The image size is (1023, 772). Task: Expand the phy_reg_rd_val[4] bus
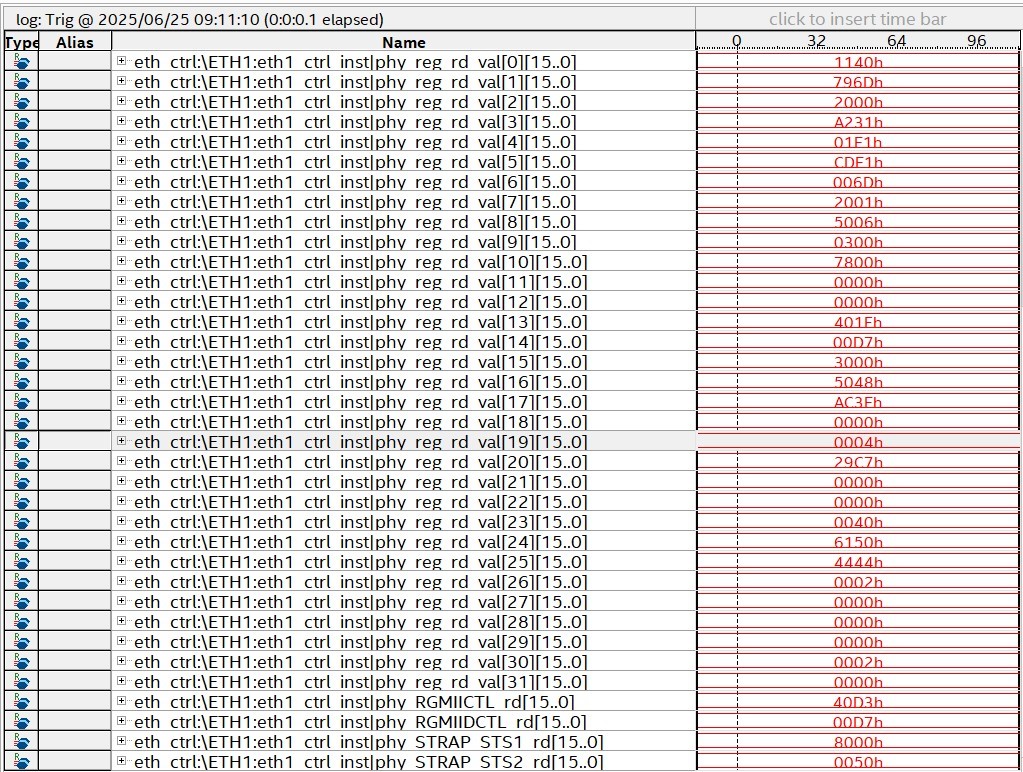click(x=121, y=140)
